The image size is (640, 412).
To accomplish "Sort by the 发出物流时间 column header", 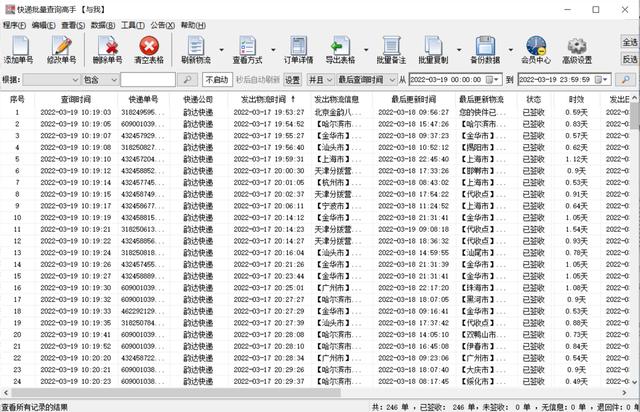I will click(268, 99).
